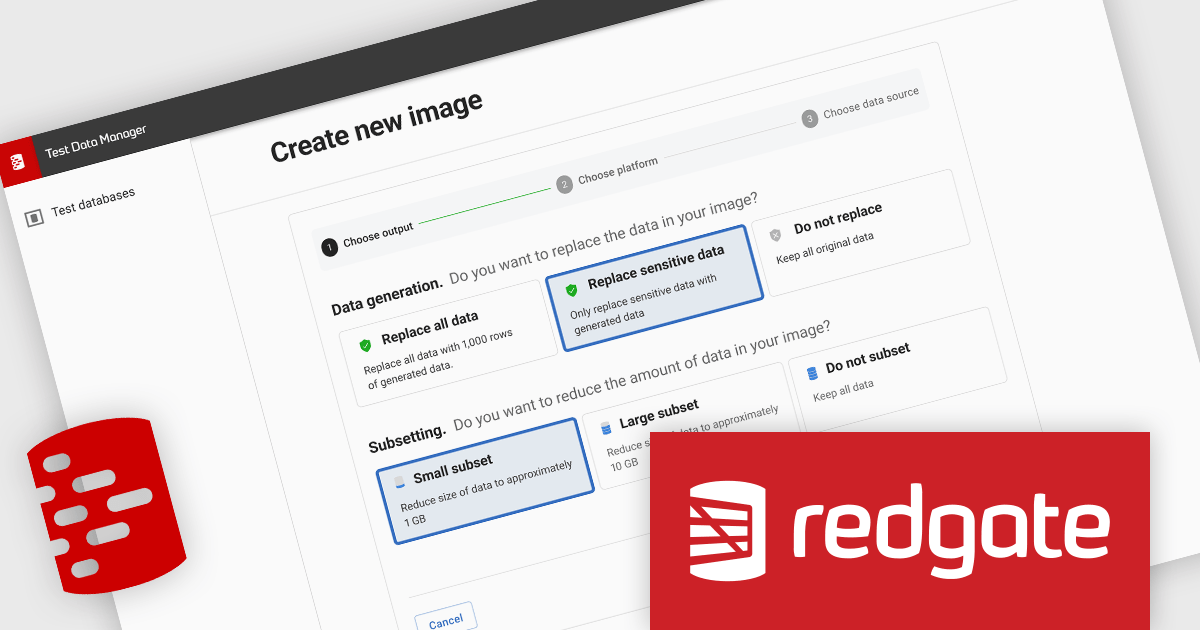Viewport: 1200px width, 630px height.
Task: Choose the Do not subset option
Action: tap(897, 369)
